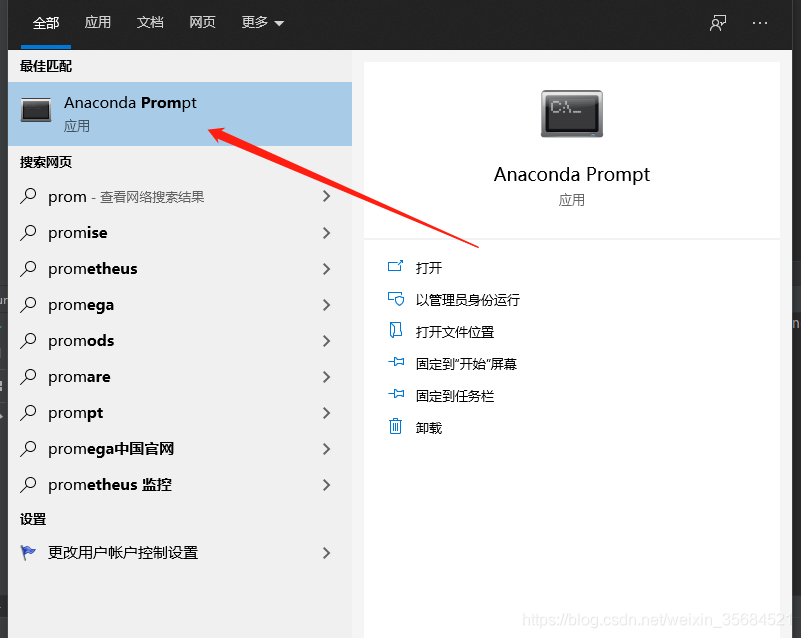Open the three-dot options menu
The image size is (801, 638).
pos(760,23)
